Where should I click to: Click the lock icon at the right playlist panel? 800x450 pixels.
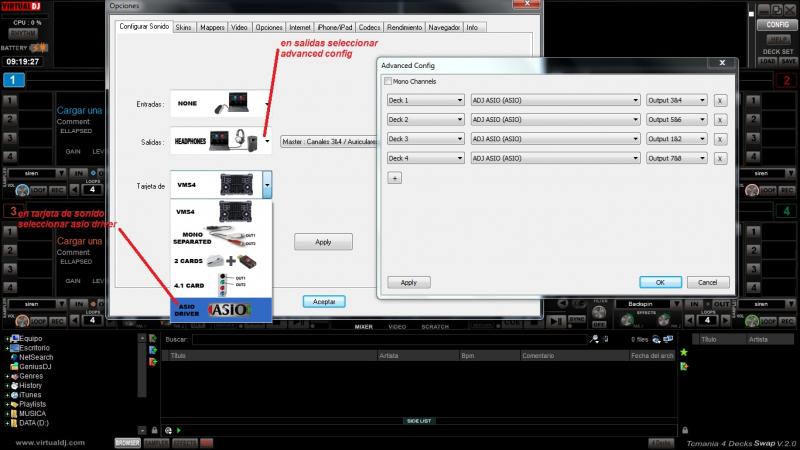pos(685,431)
